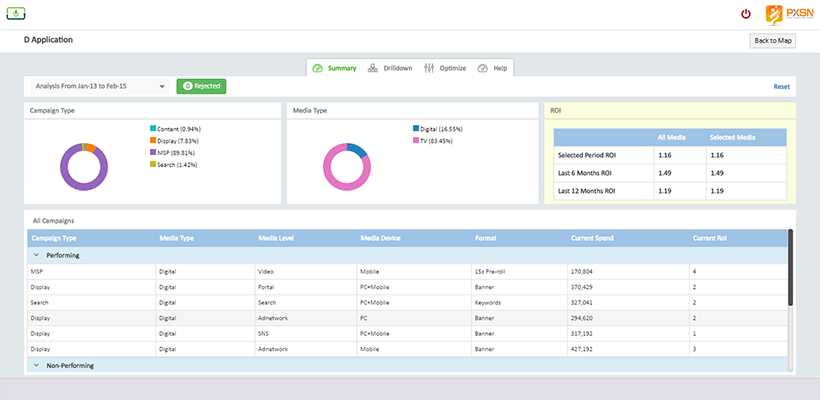Click the Reset link
This screenshot has width=820, height=400.
point(781,87)
